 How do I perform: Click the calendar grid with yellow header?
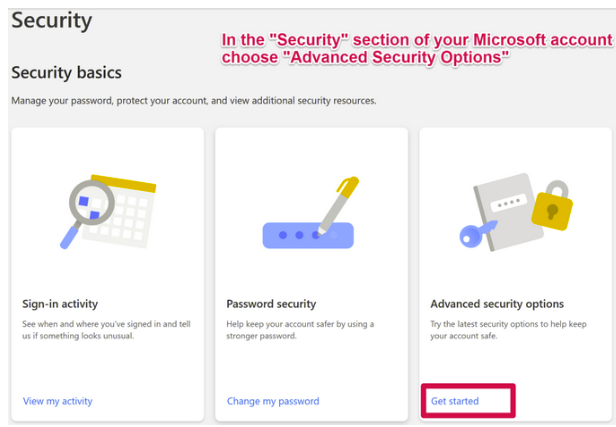(x=122, y=211)
